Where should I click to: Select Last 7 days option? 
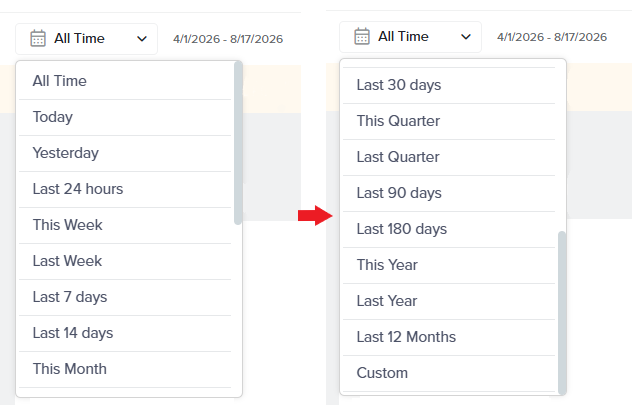125,297
